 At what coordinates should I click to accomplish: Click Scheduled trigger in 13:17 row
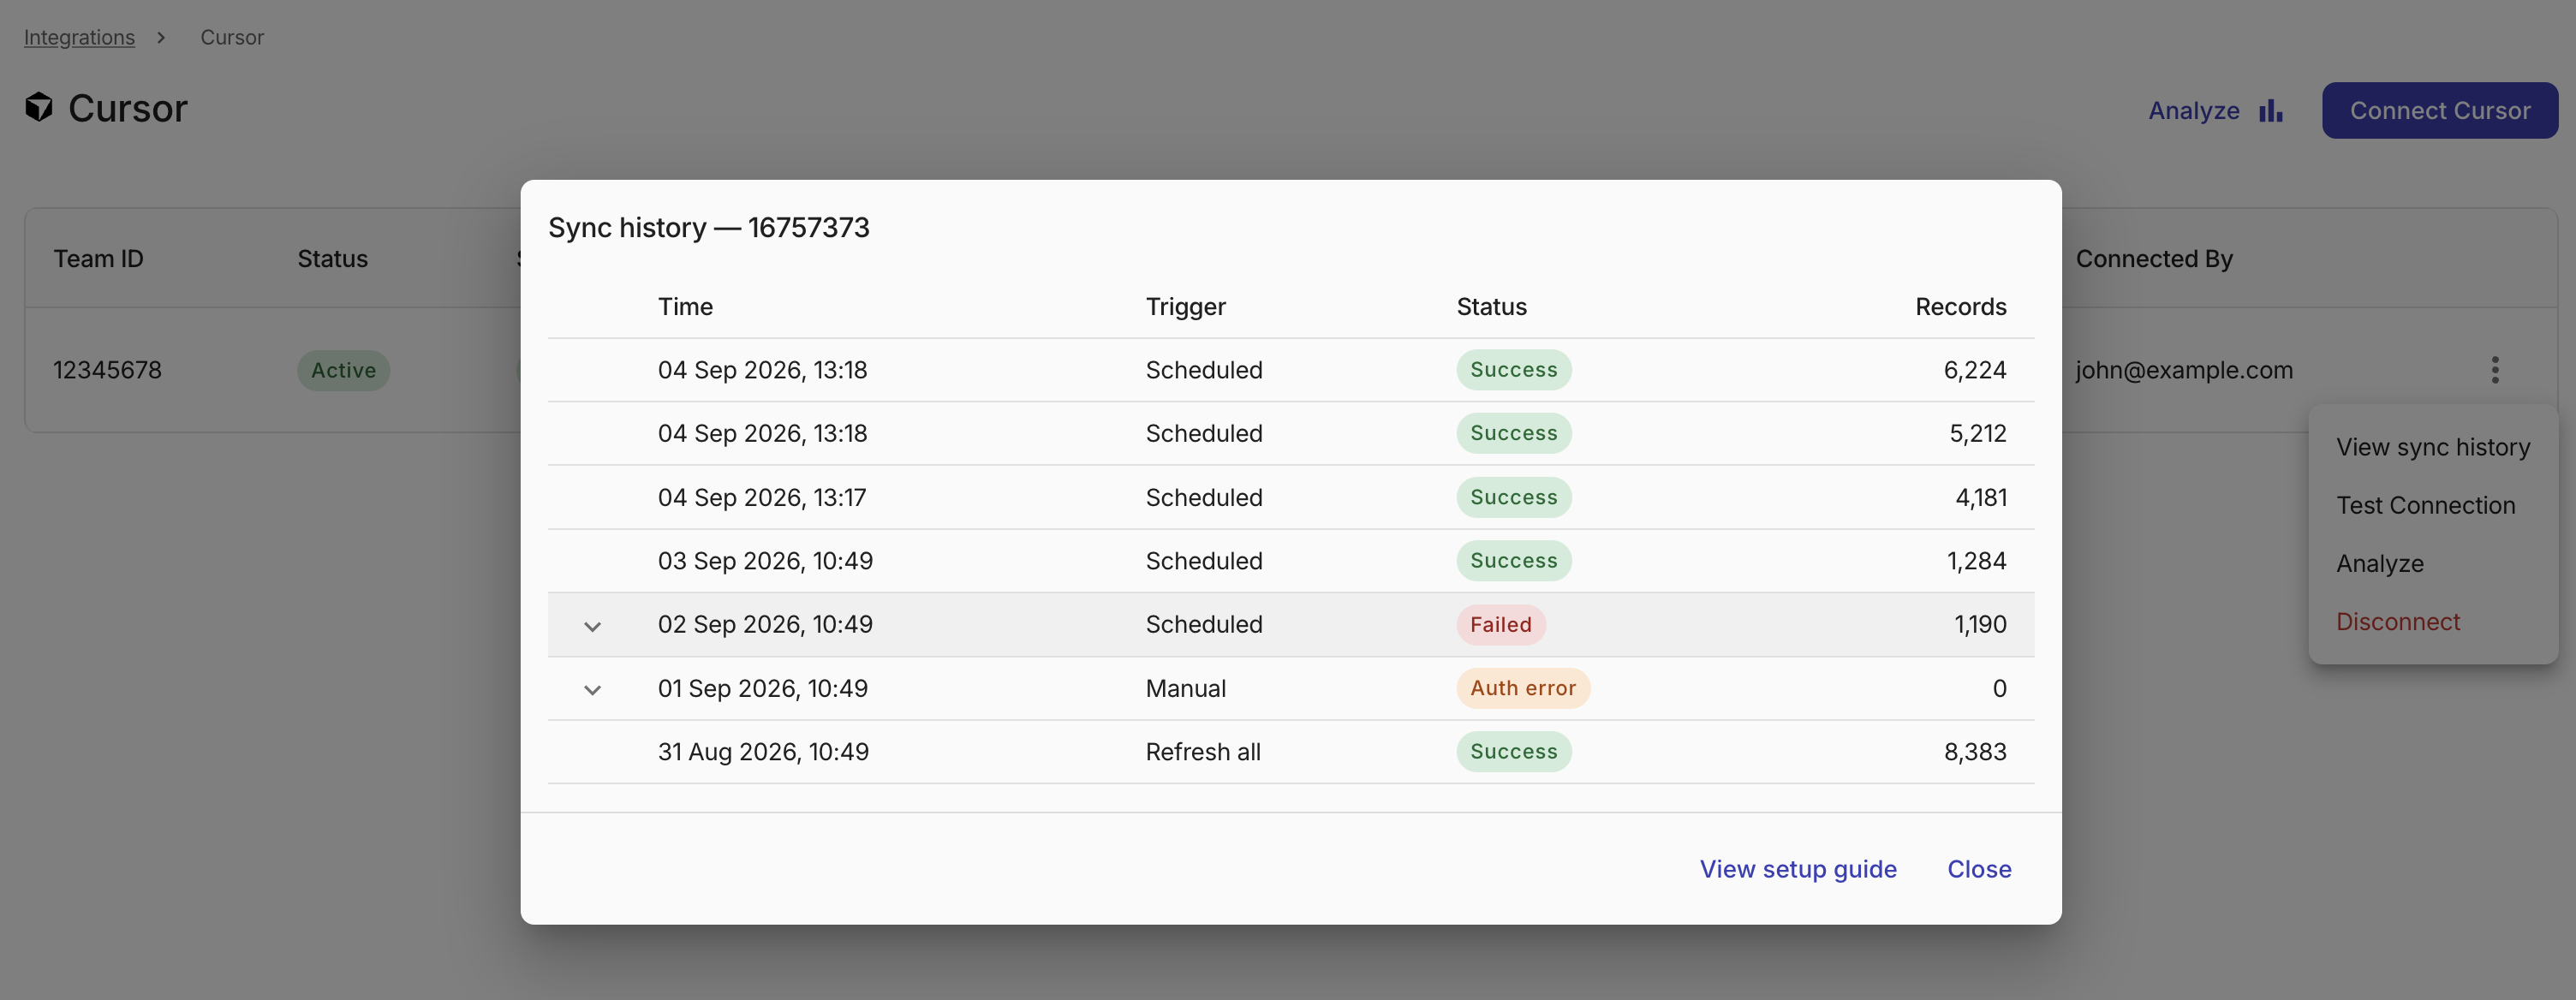pos(1203,497)
